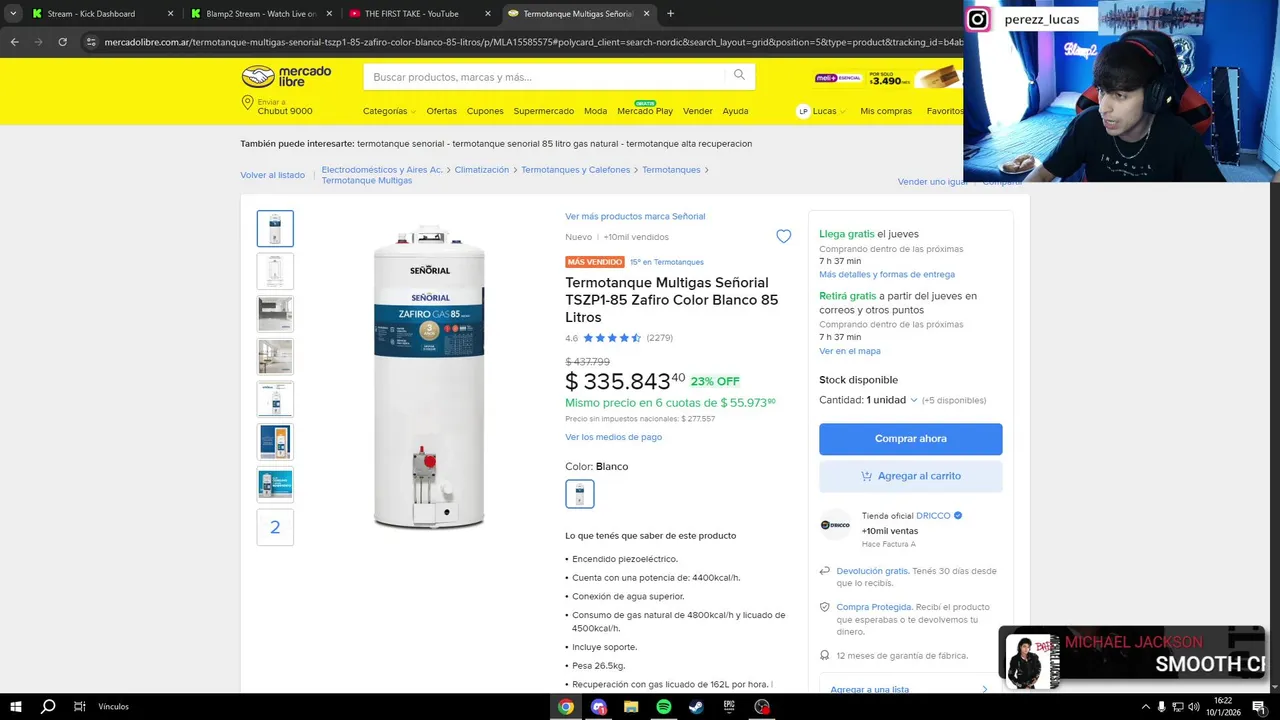
Task: Click the main water heater product image
Action: tap(429, 377)
